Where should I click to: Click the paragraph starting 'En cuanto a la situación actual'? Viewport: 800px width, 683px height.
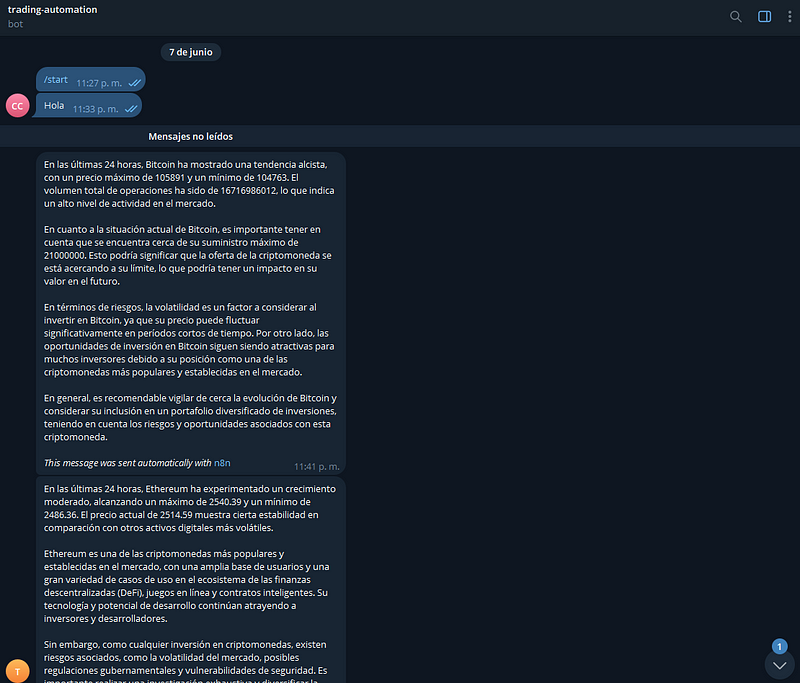coord(188,255)
